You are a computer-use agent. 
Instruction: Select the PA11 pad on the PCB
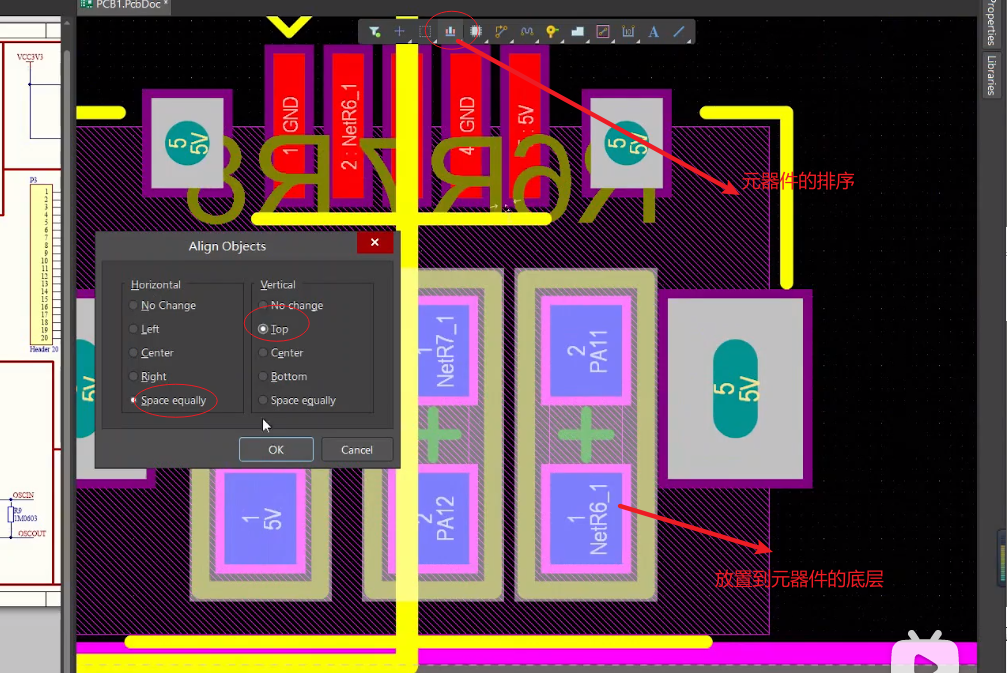[x=586, y=351]
